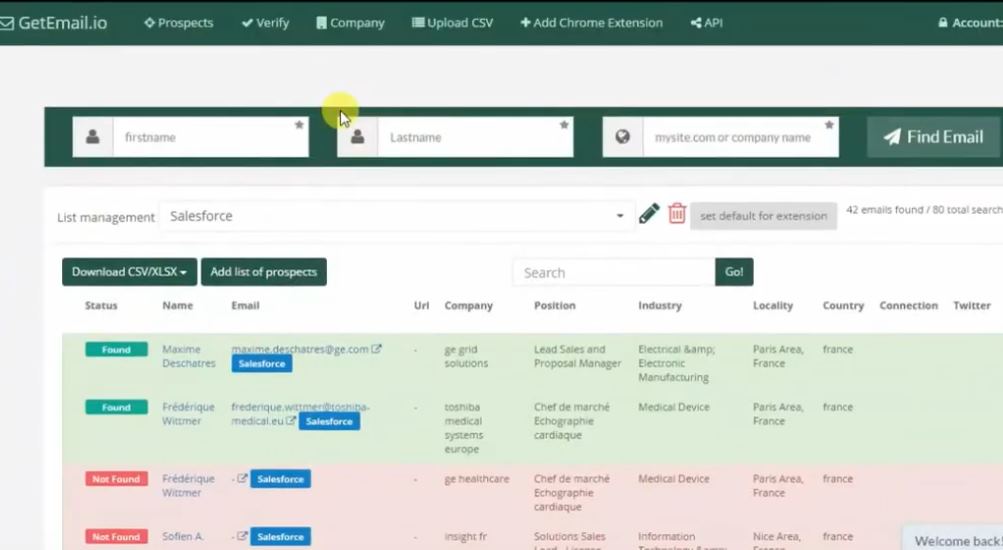Click Found badge for toshiba Frédérique Wittmer
Screen dimensions: 1003x550
click(116, 407)
